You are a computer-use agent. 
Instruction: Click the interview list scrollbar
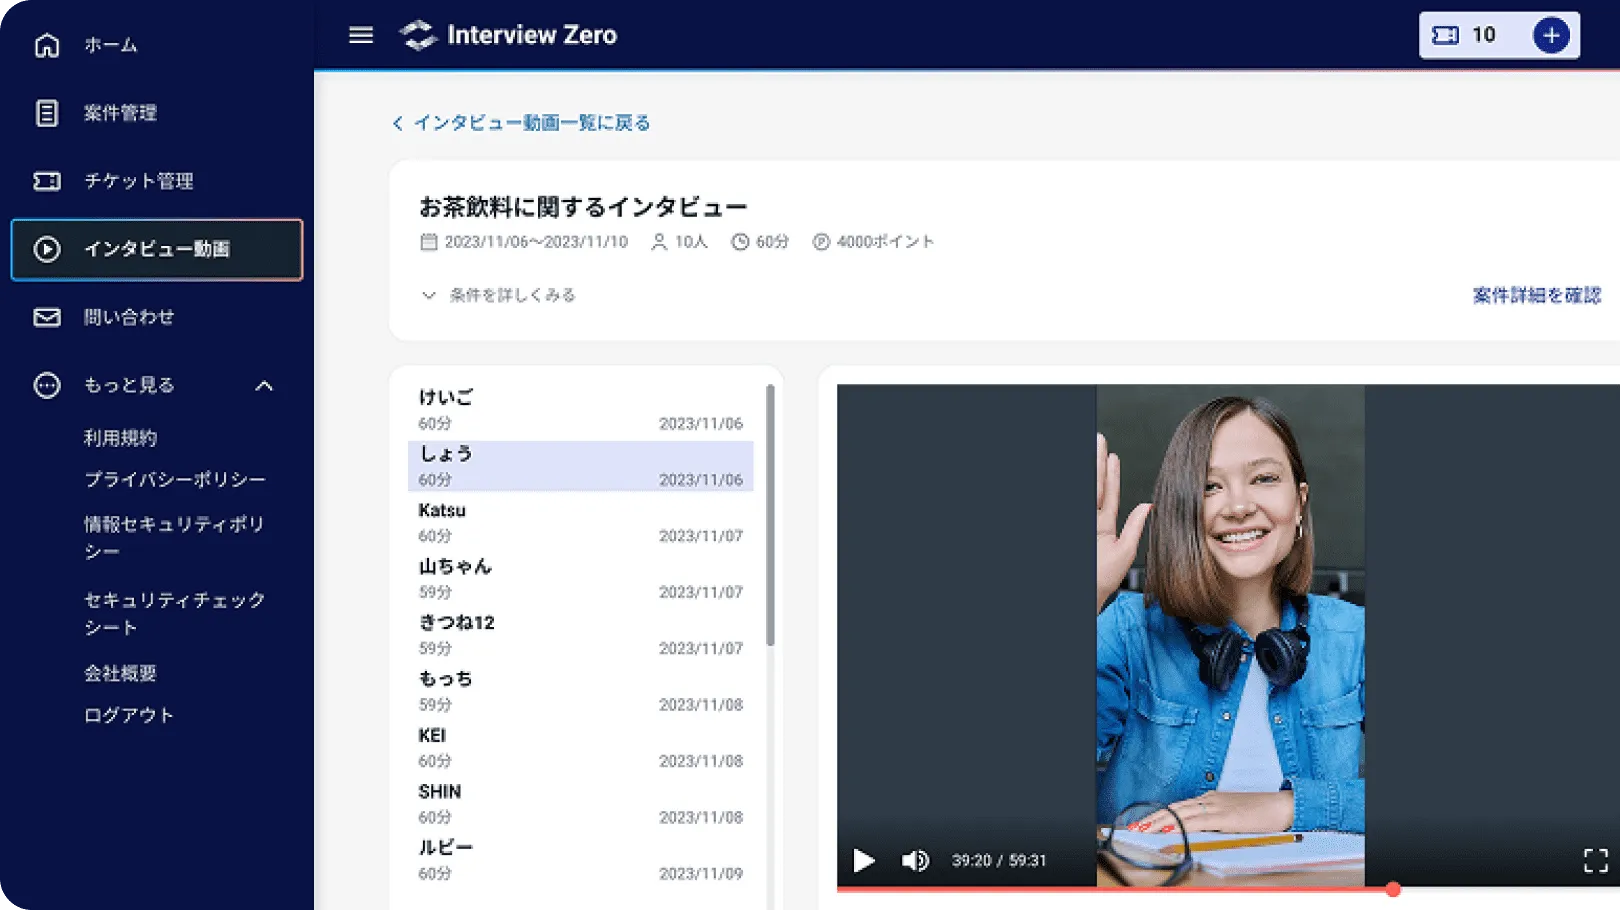coord(770,515)
